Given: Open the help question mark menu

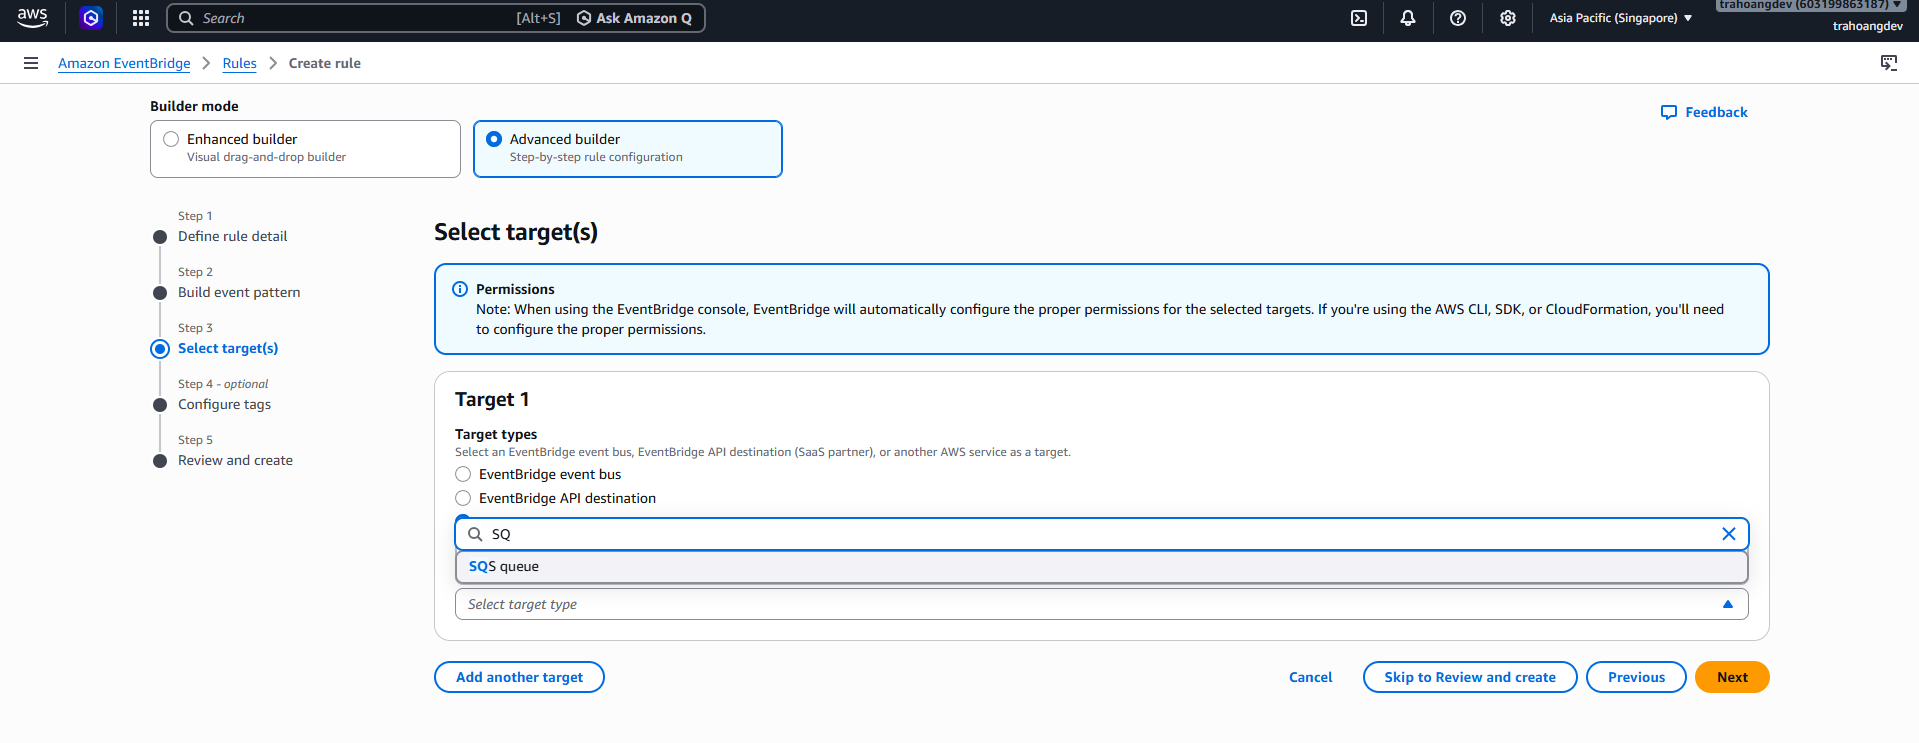Looking at the screenshot, I should [1458, 18].
